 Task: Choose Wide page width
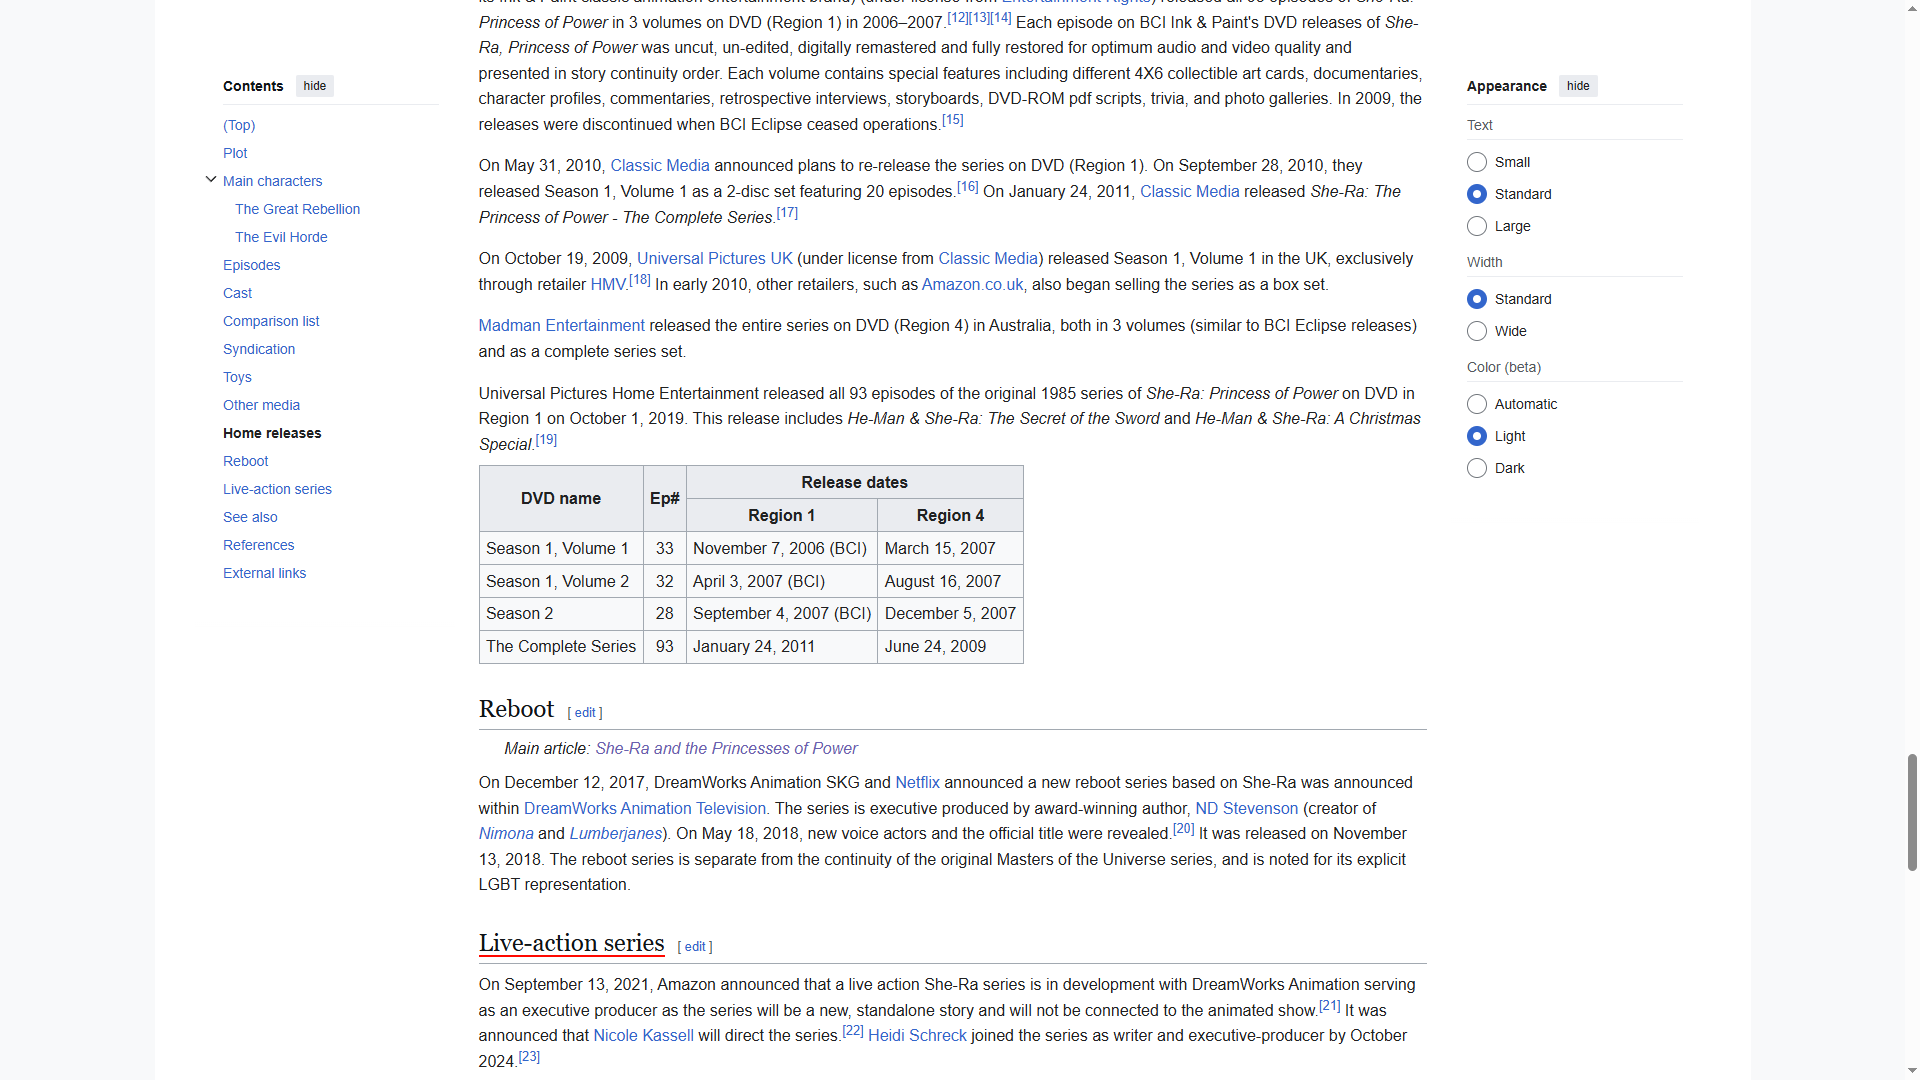(x=1477, y=331)
